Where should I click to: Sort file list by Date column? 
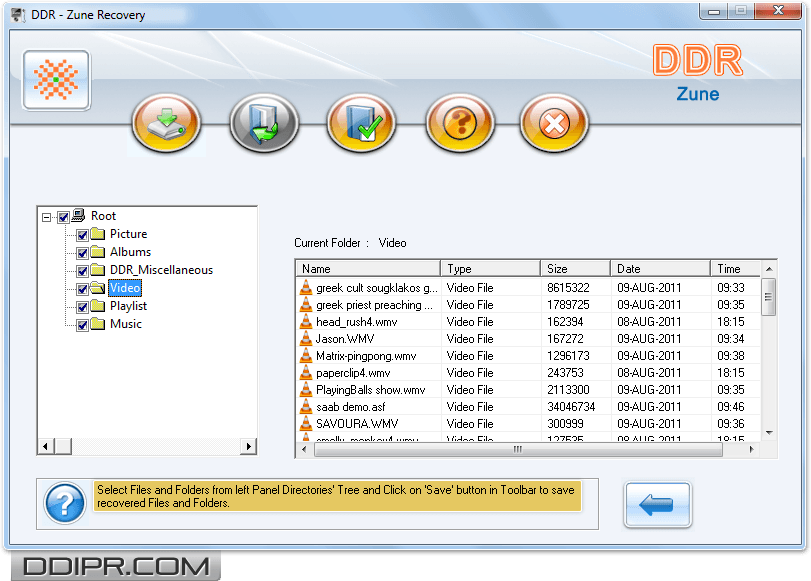click(660, 269)
